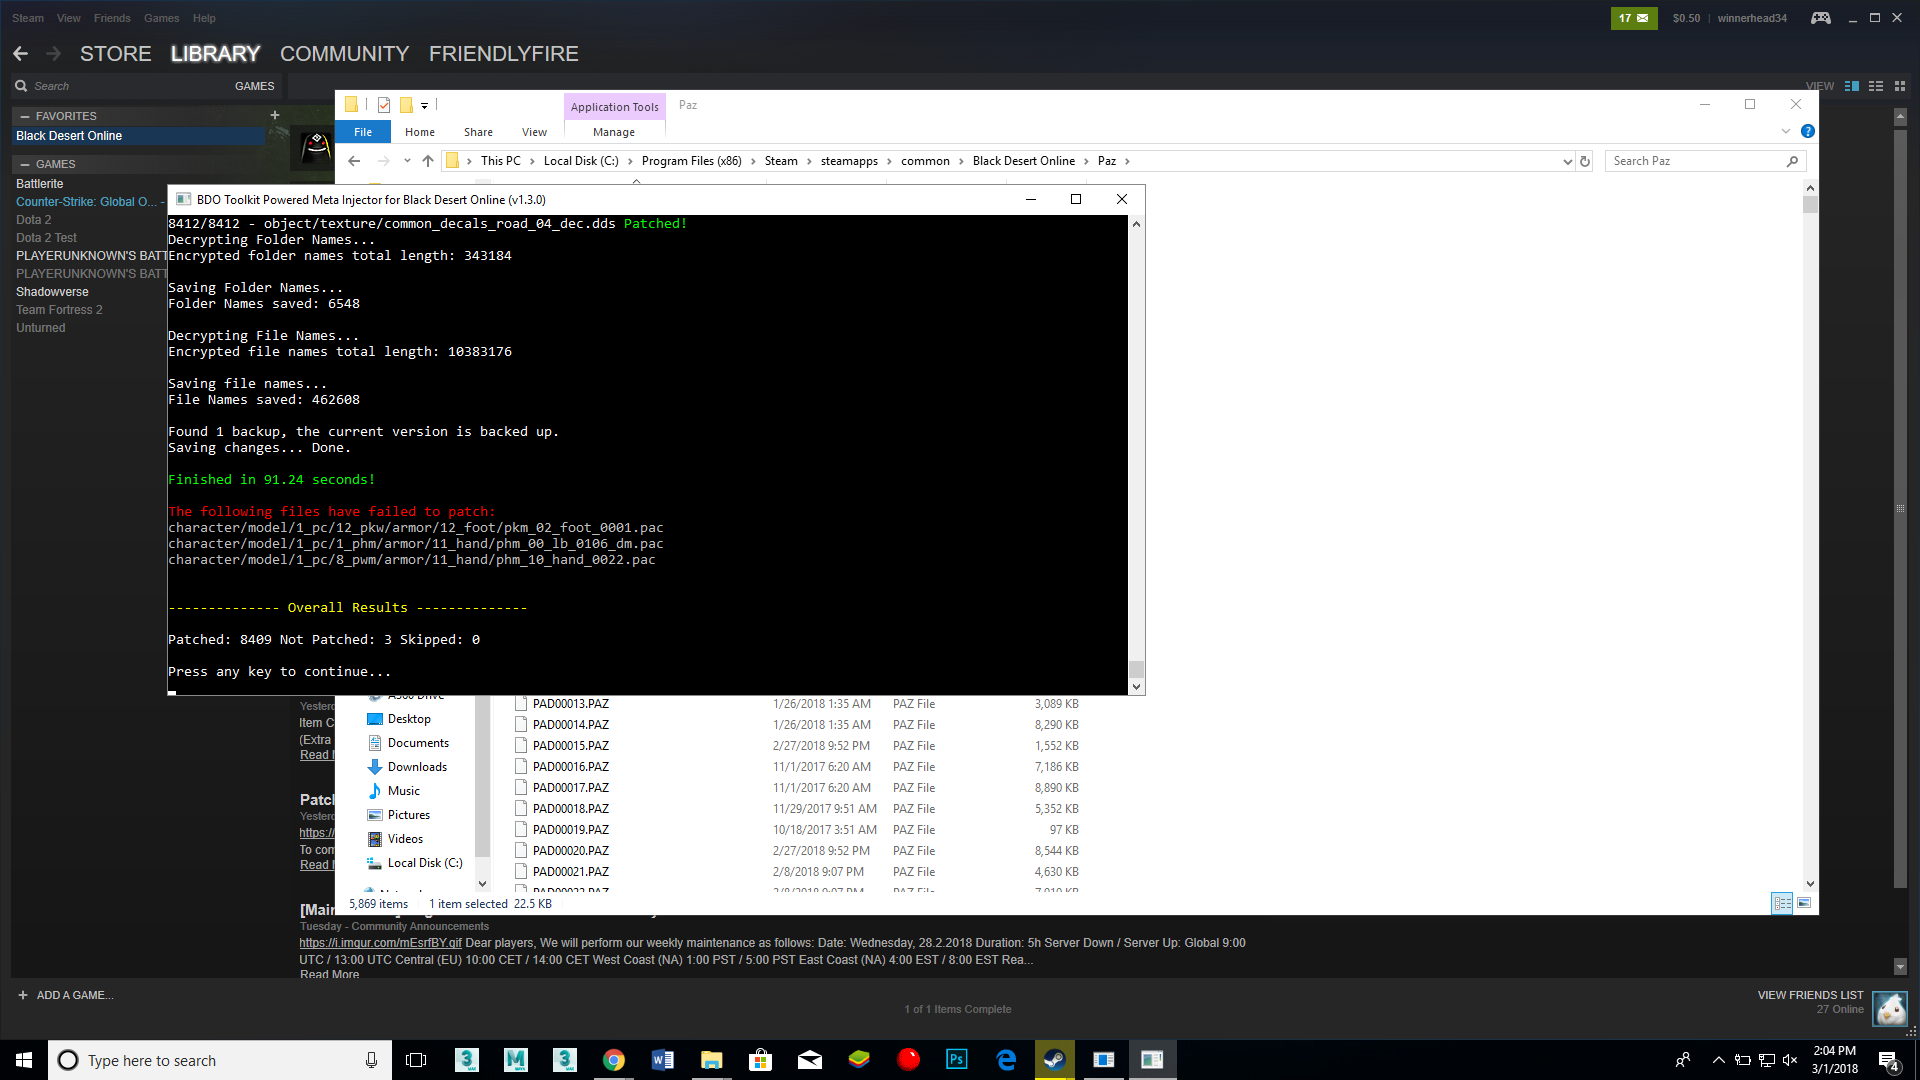
Task: Open the Share ribbon tab
Action: [478, 132]
